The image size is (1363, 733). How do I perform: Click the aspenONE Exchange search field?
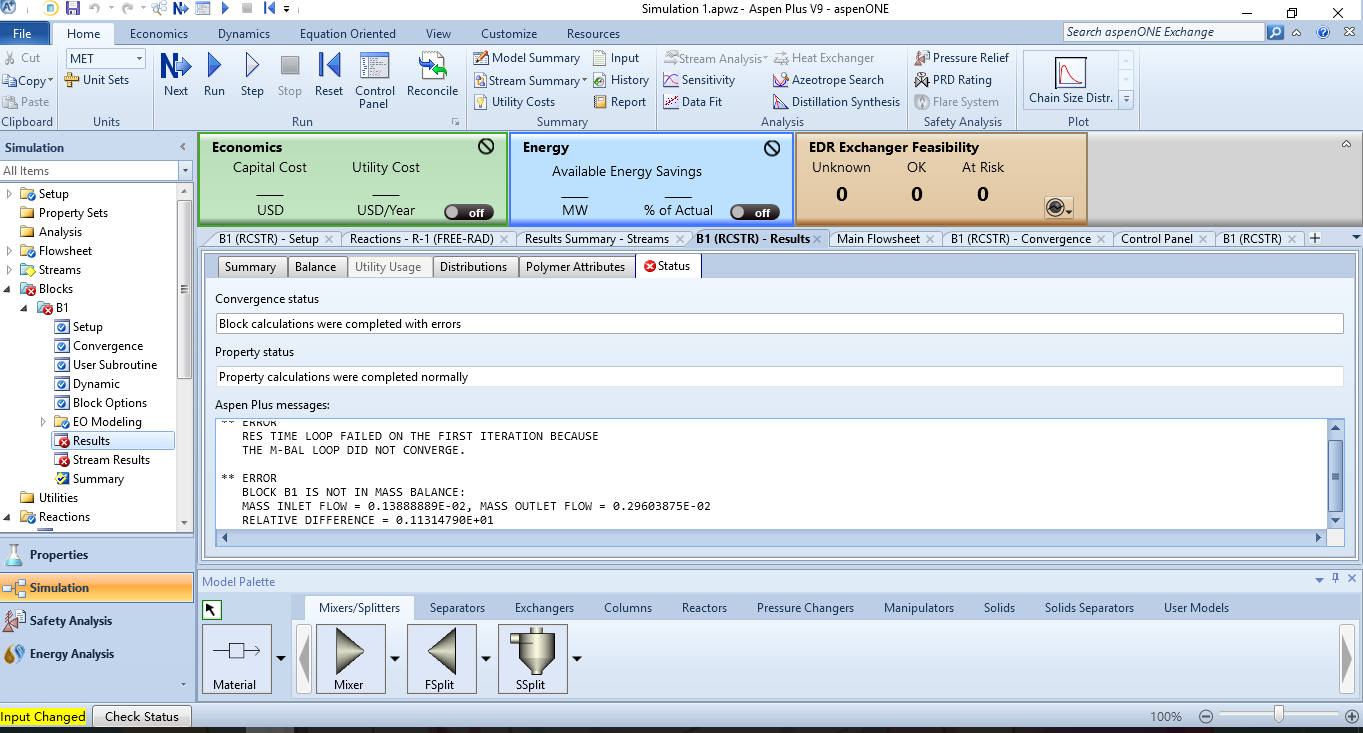(1162, 32)
